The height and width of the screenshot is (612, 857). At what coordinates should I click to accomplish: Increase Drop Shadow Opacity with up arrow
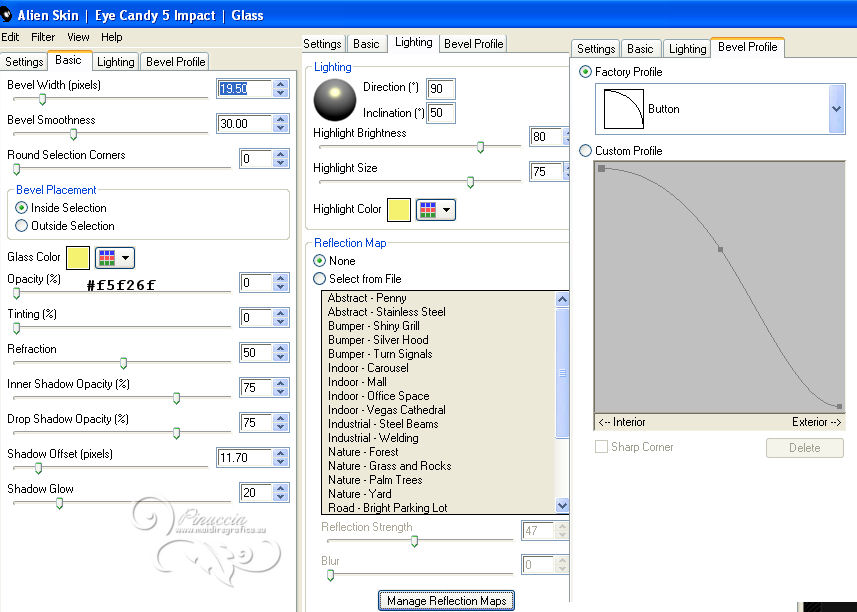[x=281, y=418]
